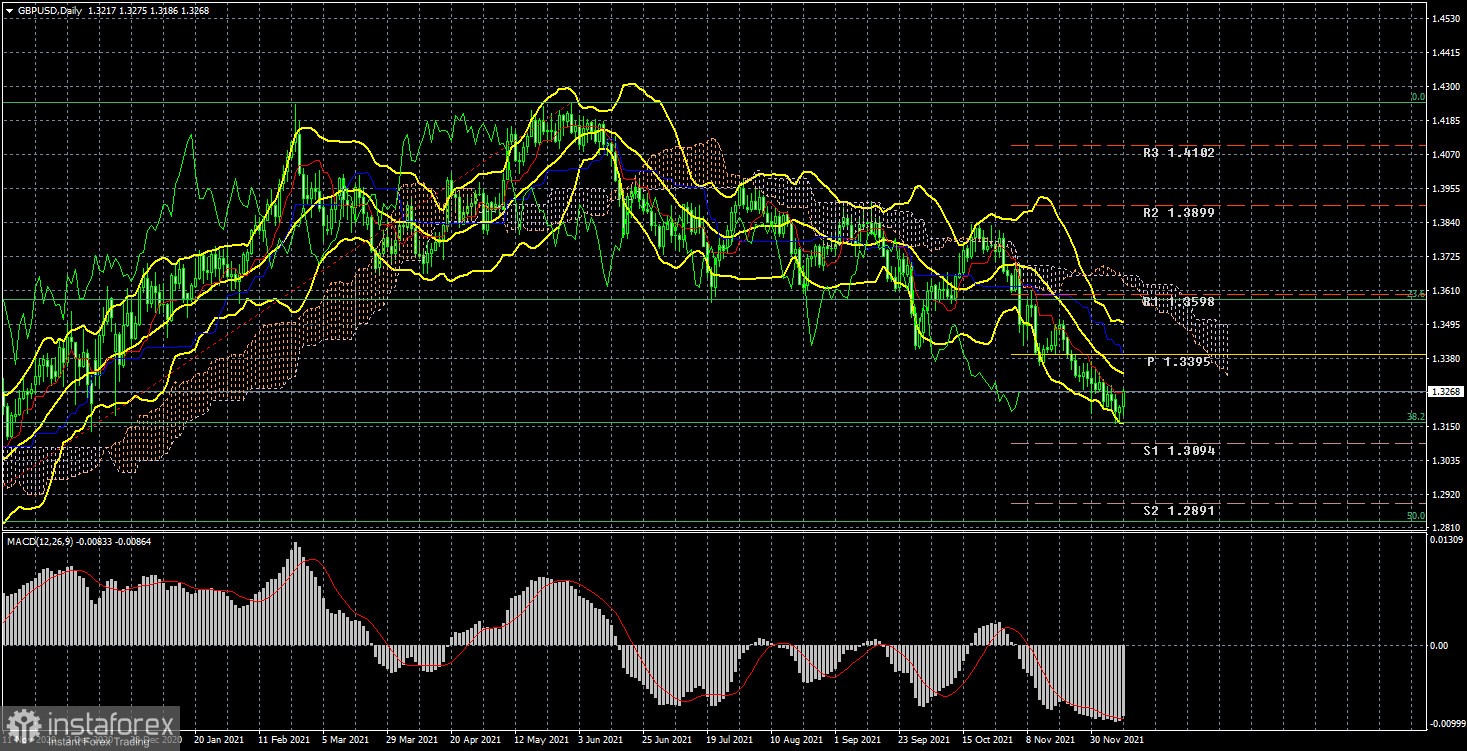Click the 1.2920 price axis value
1467x751 pixels.
pos(1446,495)
